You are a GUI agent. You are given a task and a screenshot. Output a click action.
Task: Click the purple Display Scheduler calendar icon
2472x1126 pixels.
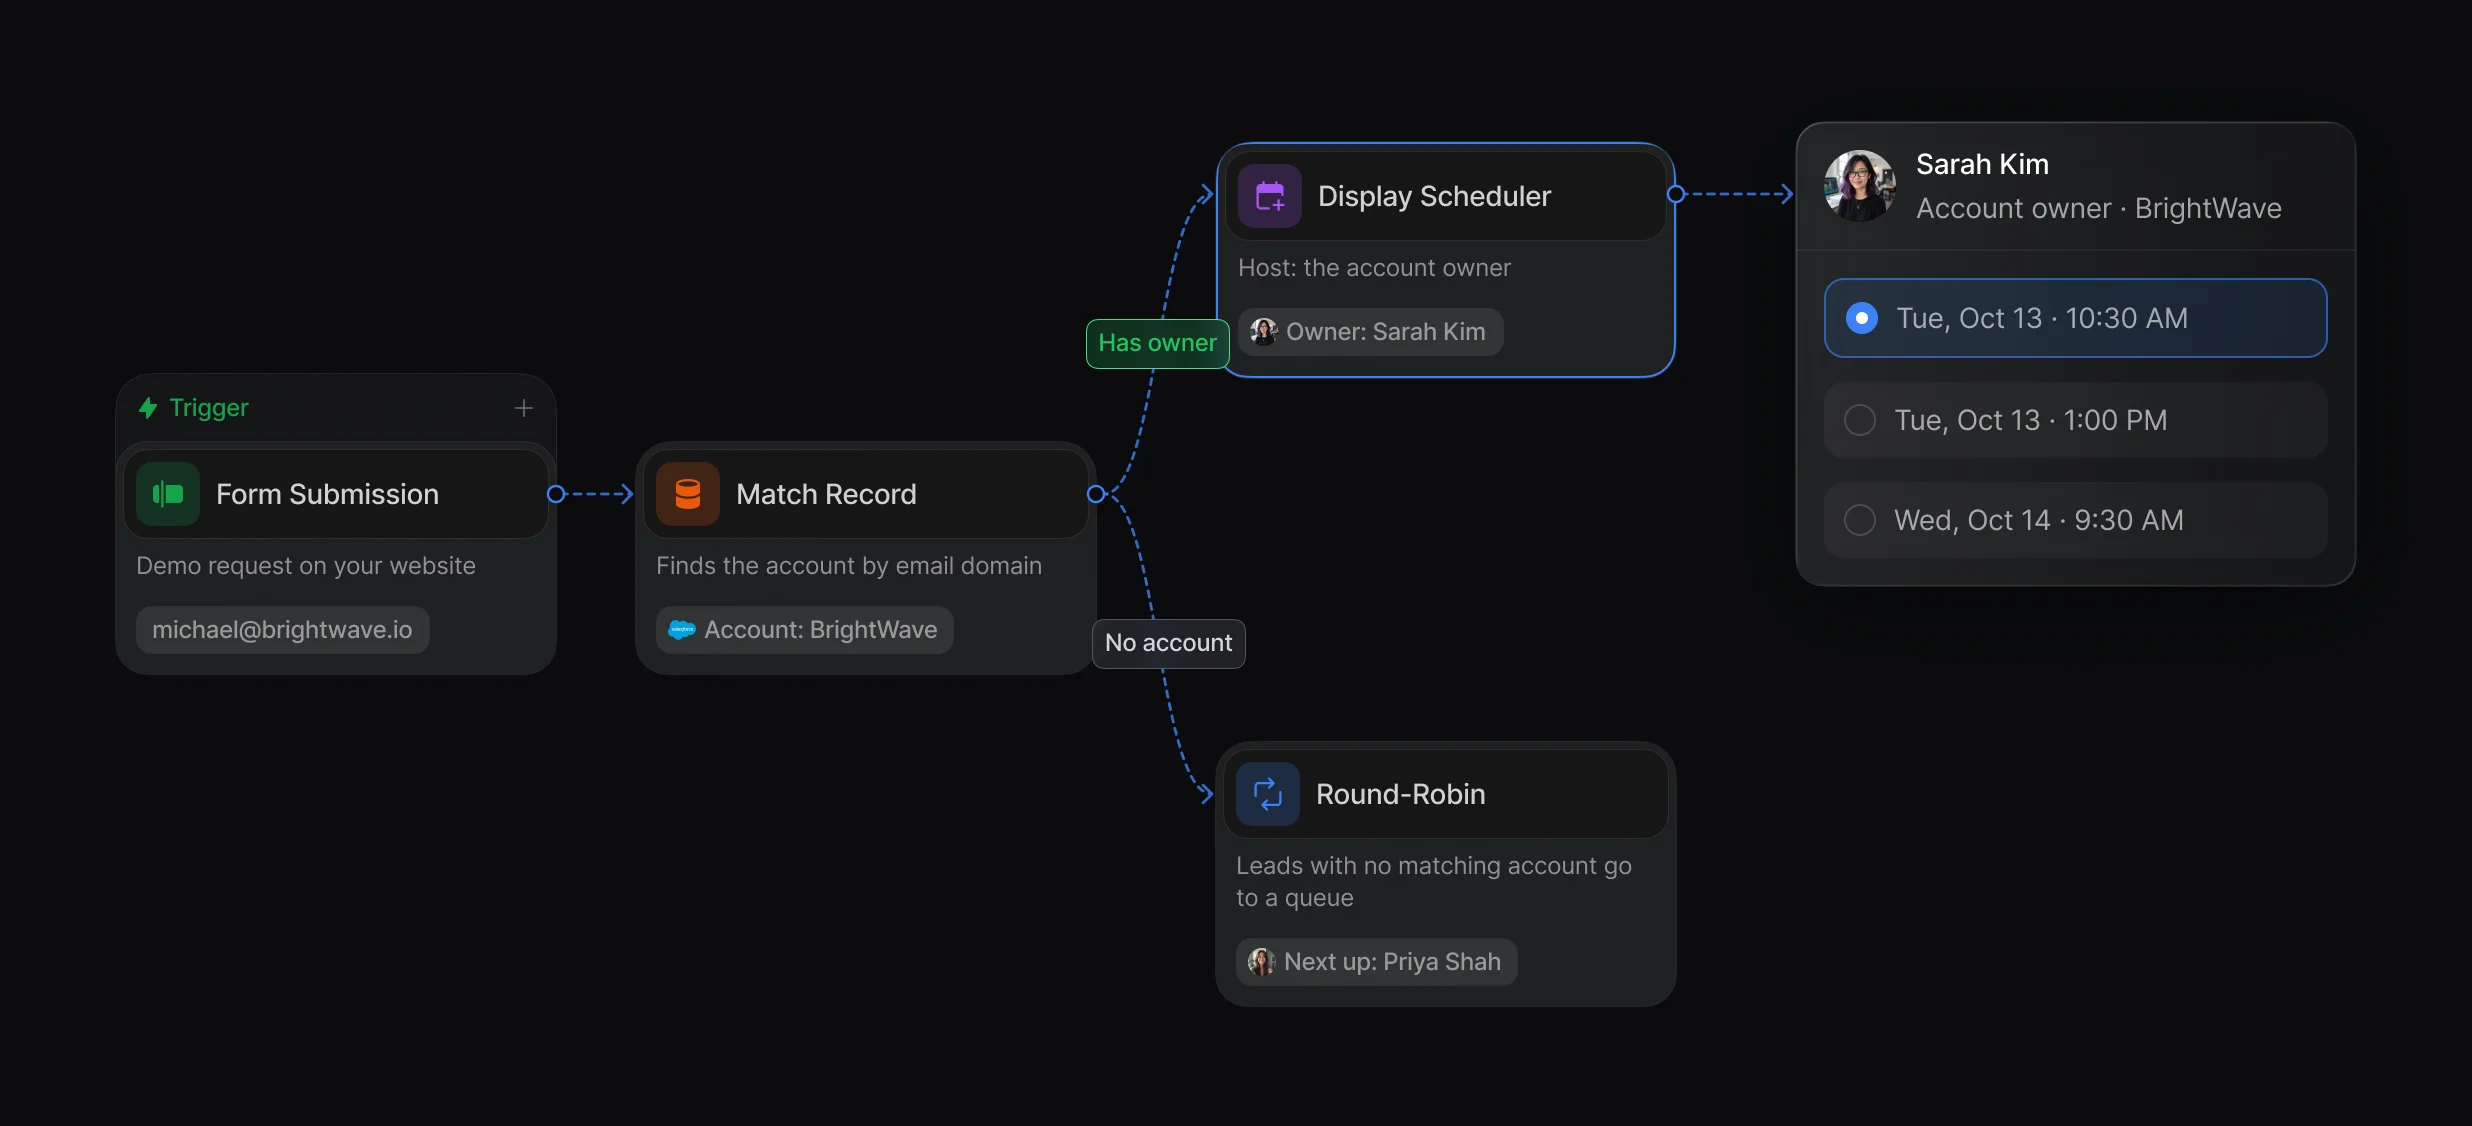pyautogui.click(x=1270, y=196)
